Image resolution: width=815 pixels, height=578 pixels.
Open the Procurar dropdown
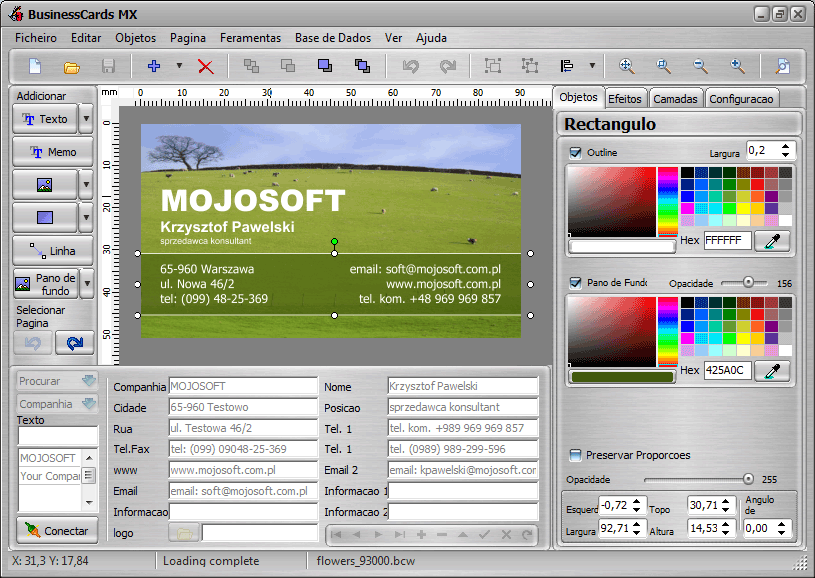pyautogui.click(x=57, y=381)
